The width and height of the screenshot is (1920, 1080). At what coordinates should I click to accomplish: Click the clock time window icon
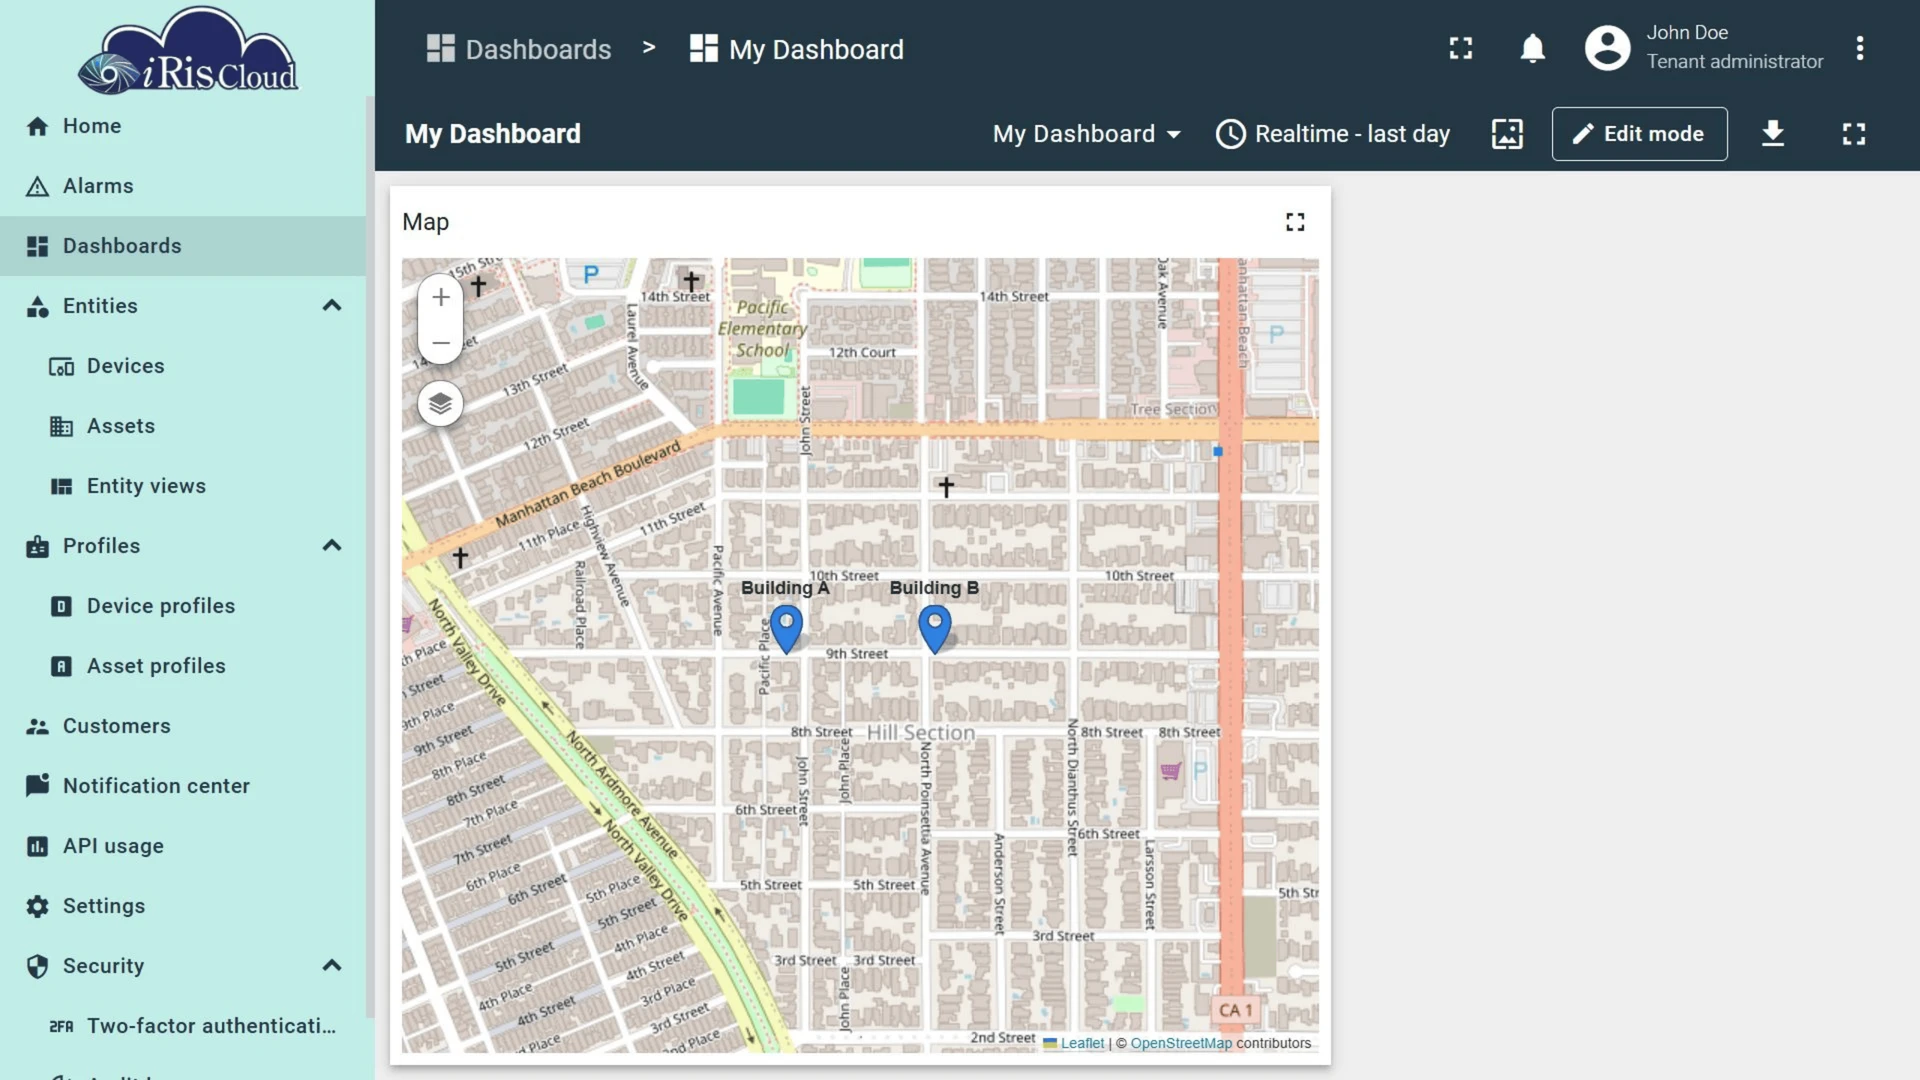[x=1231, y=134]
